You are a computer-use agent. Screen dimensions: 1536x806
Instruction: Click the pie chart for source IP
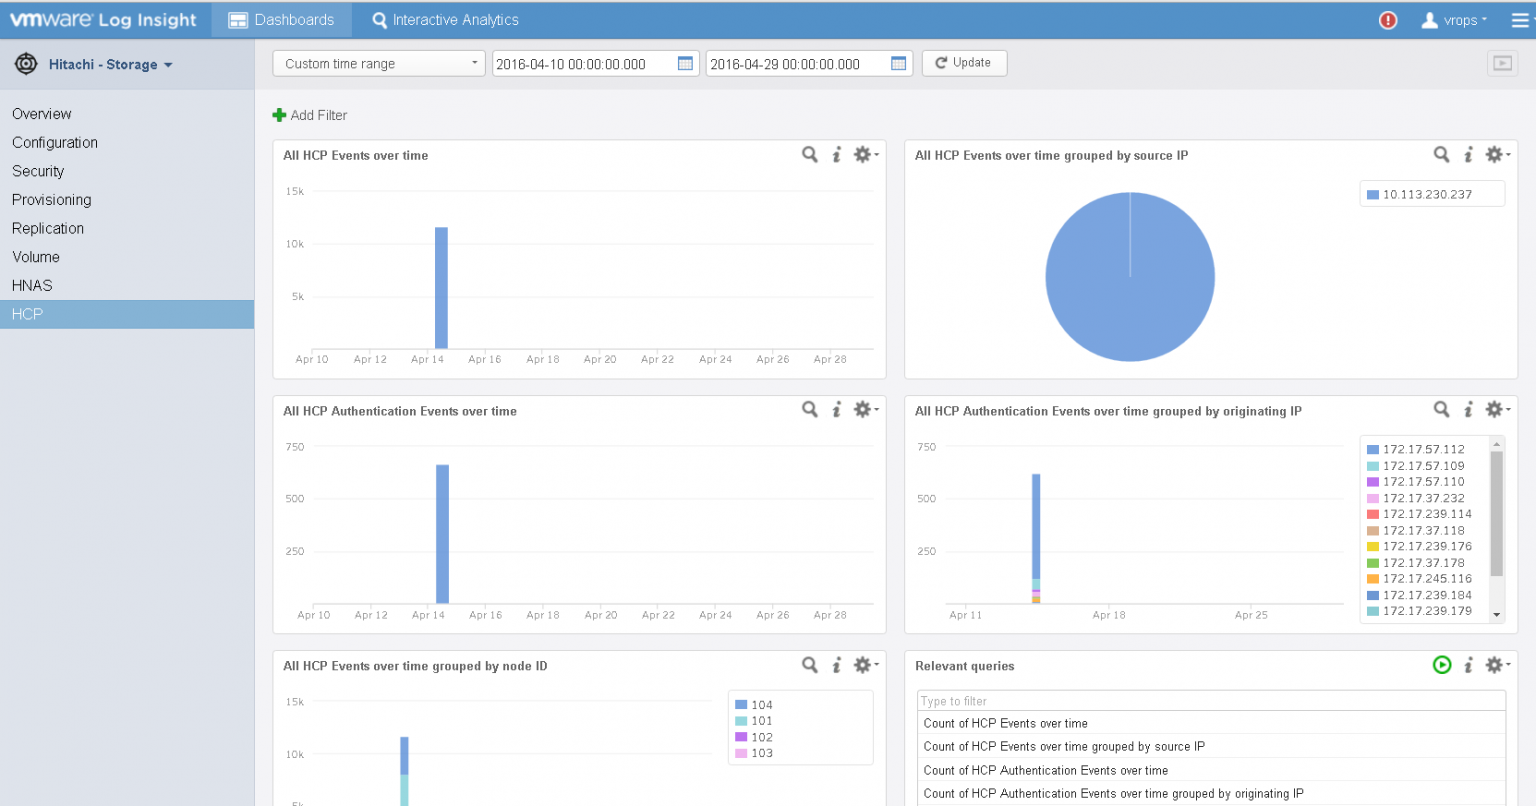tap(1130, 277)
